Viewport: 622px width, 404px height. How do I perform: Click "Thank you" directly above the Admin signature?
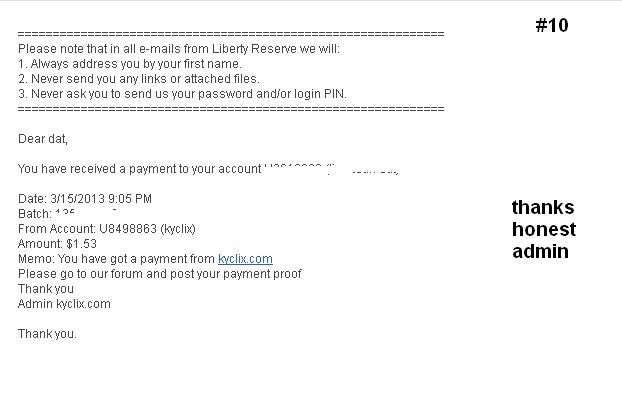pos(46,289)
